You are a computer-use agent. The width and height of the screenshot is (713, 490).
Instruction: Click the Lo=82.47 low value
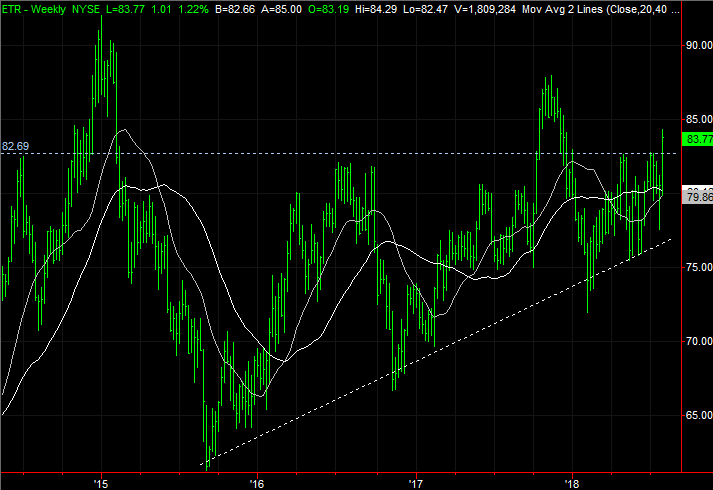(x=426, y=9)
